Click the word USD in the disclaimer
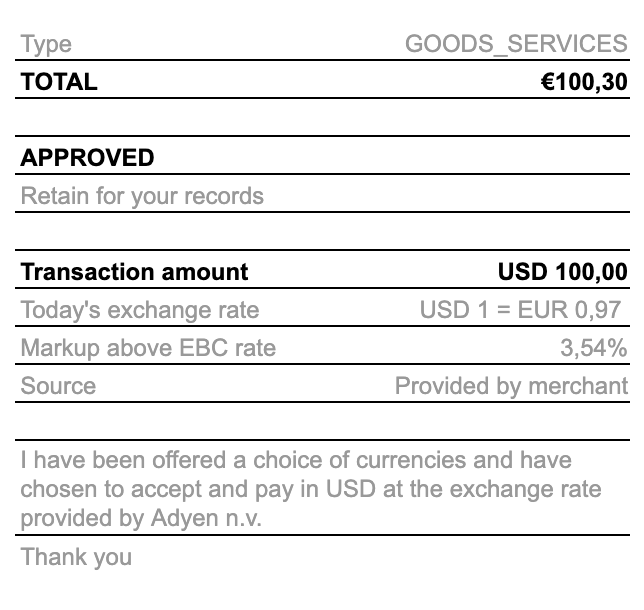This screenshot has height=610, width=644. click(351, 489)
